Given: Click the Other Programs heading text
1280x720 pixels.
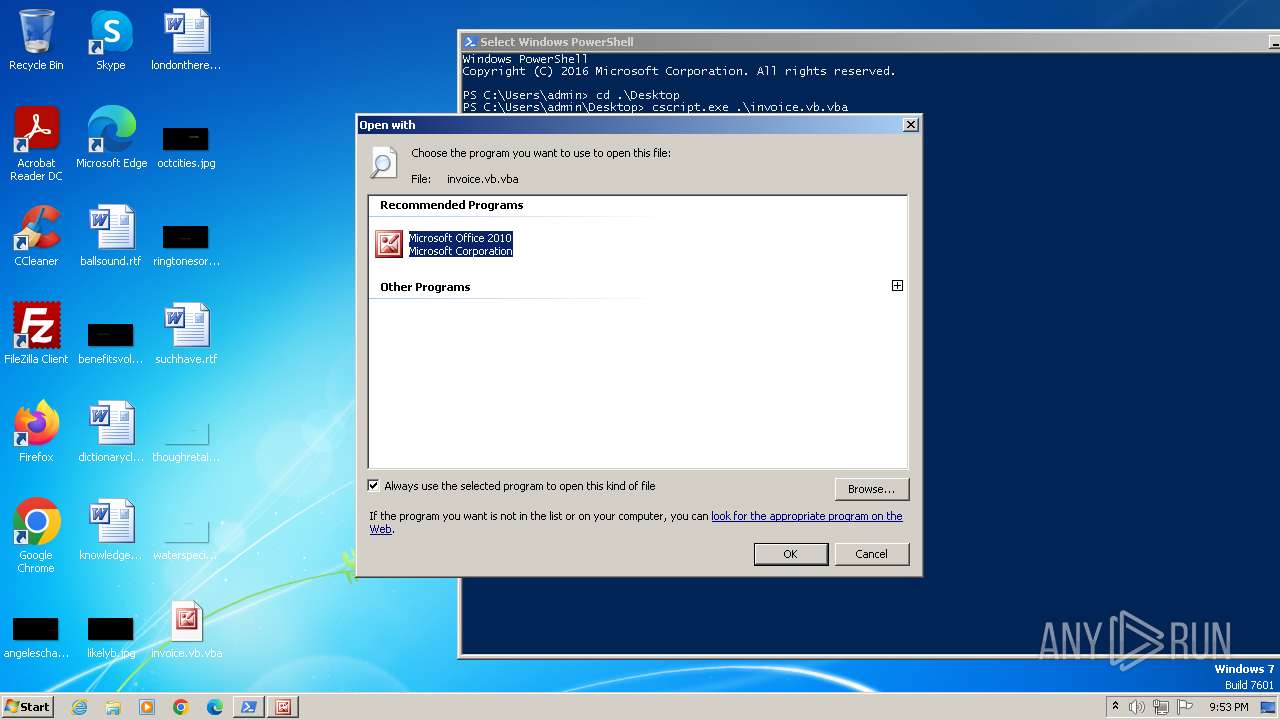Looking at the screenshot, I should click(425, 287).
